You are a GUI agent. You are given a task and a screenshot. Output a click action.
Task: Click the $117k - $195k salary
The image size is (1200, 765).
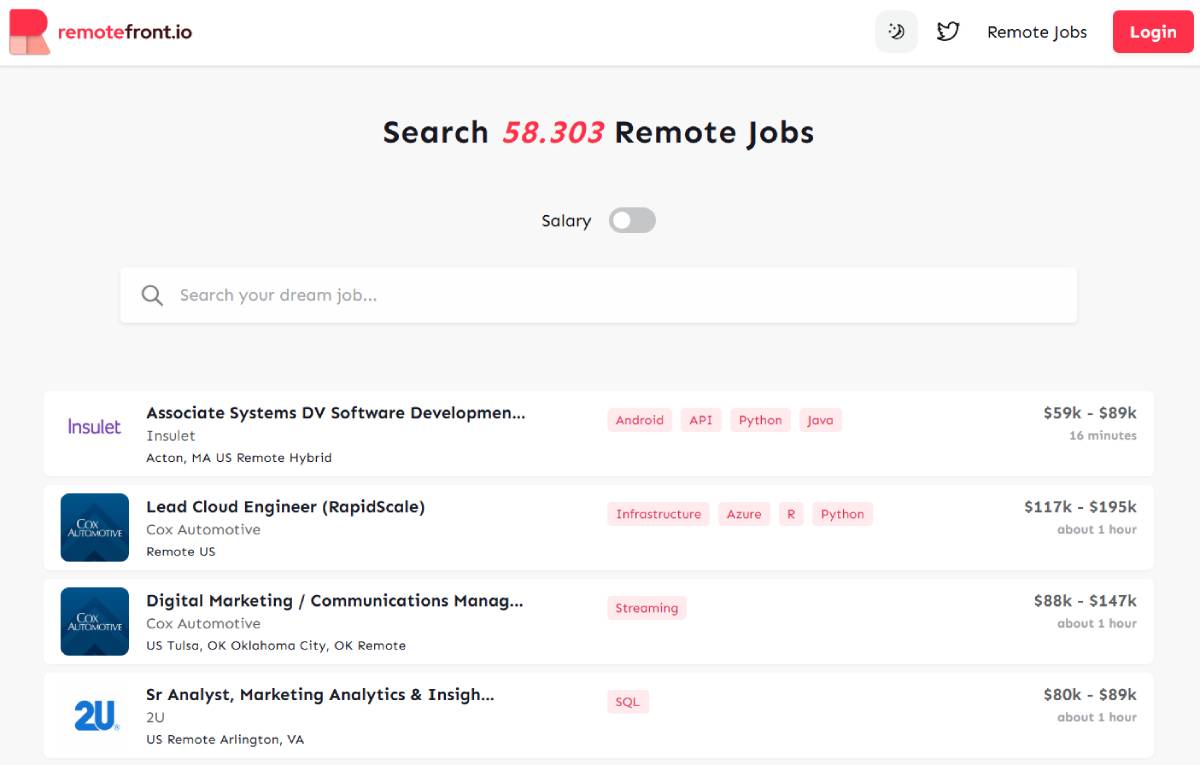1080,507
